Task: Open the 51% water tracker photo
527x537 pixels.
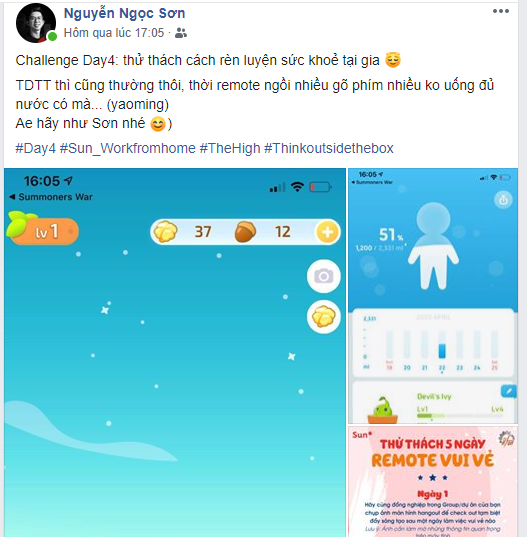Action: click(433, 296)
